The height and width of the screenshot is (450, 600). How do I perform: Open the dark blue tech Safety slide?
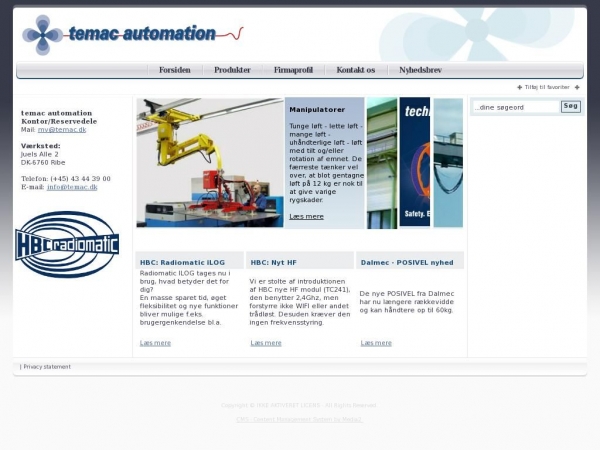click(415, 162)
